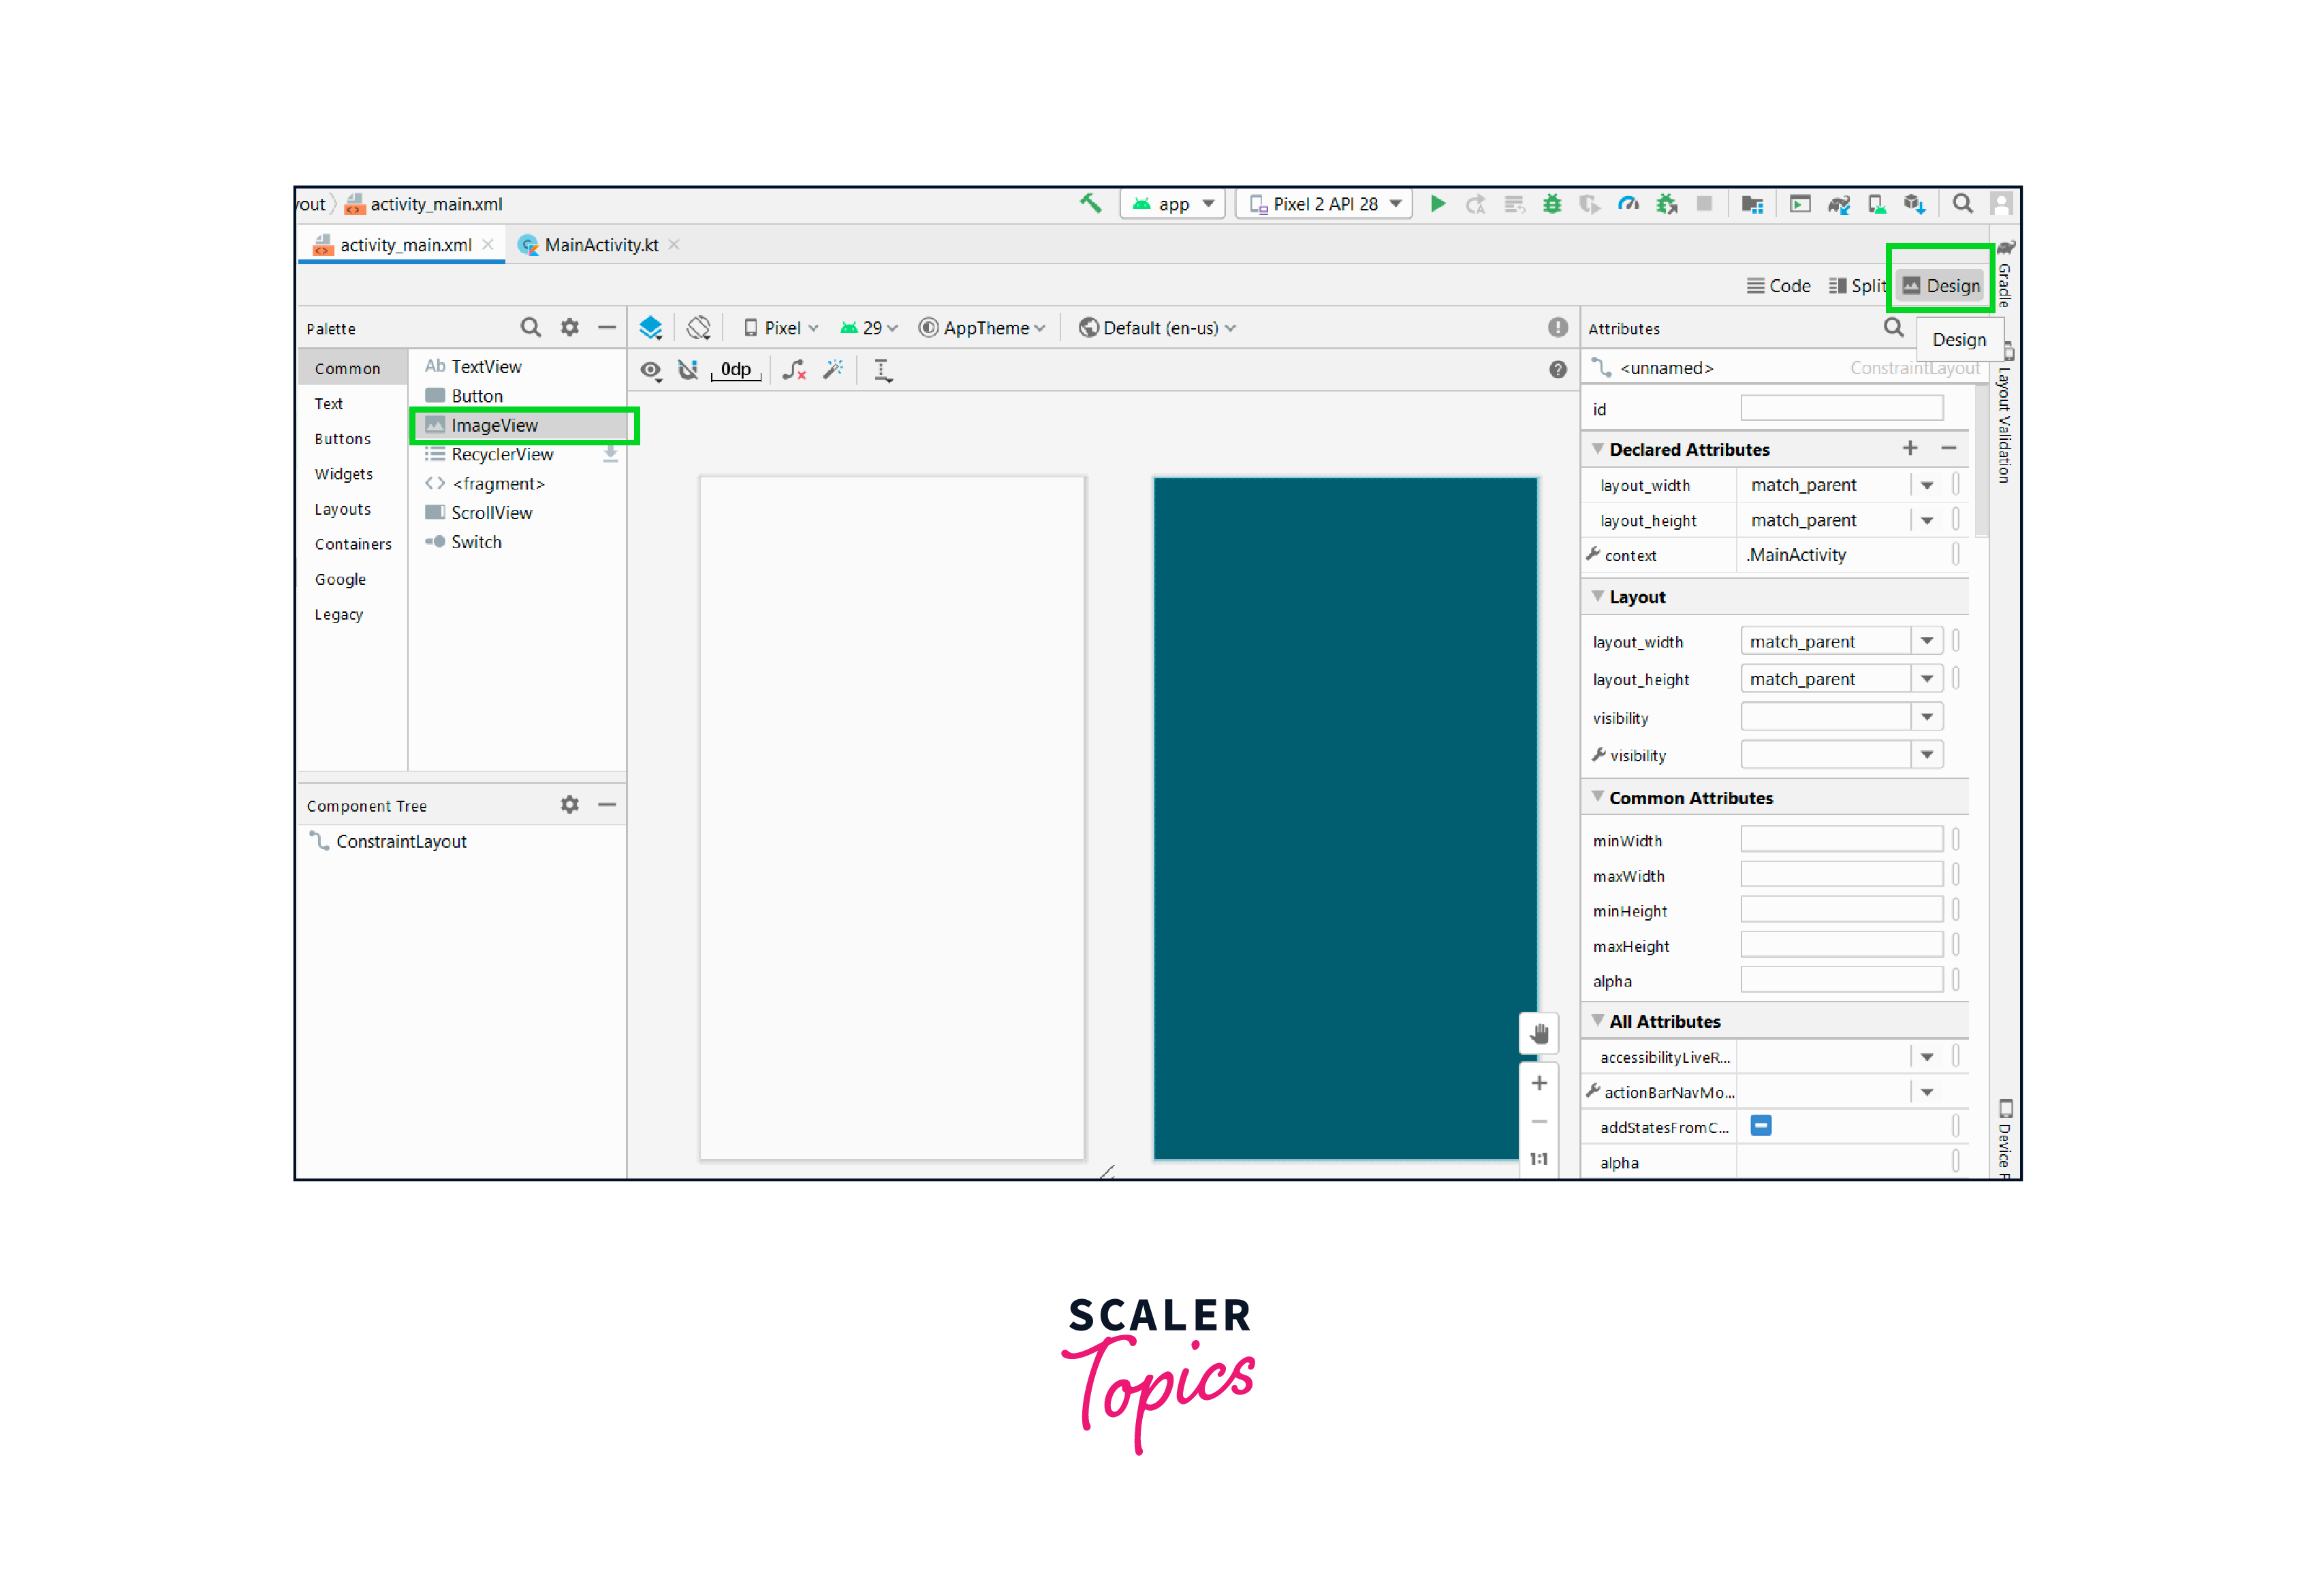Click the id input field
Viewport: 2317px width, 1596px height.
1841,408
